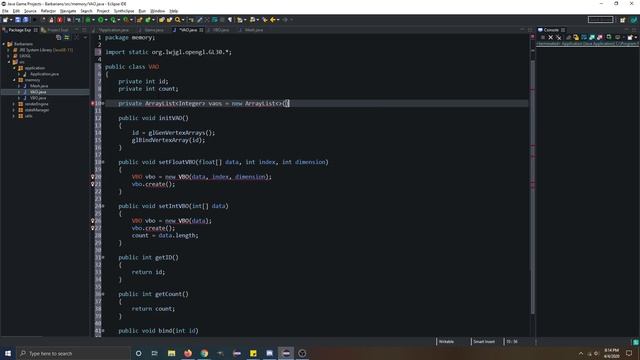
Task: Toggle Show Whitespace Characters paragraph icon
Action: pos(230,20)
